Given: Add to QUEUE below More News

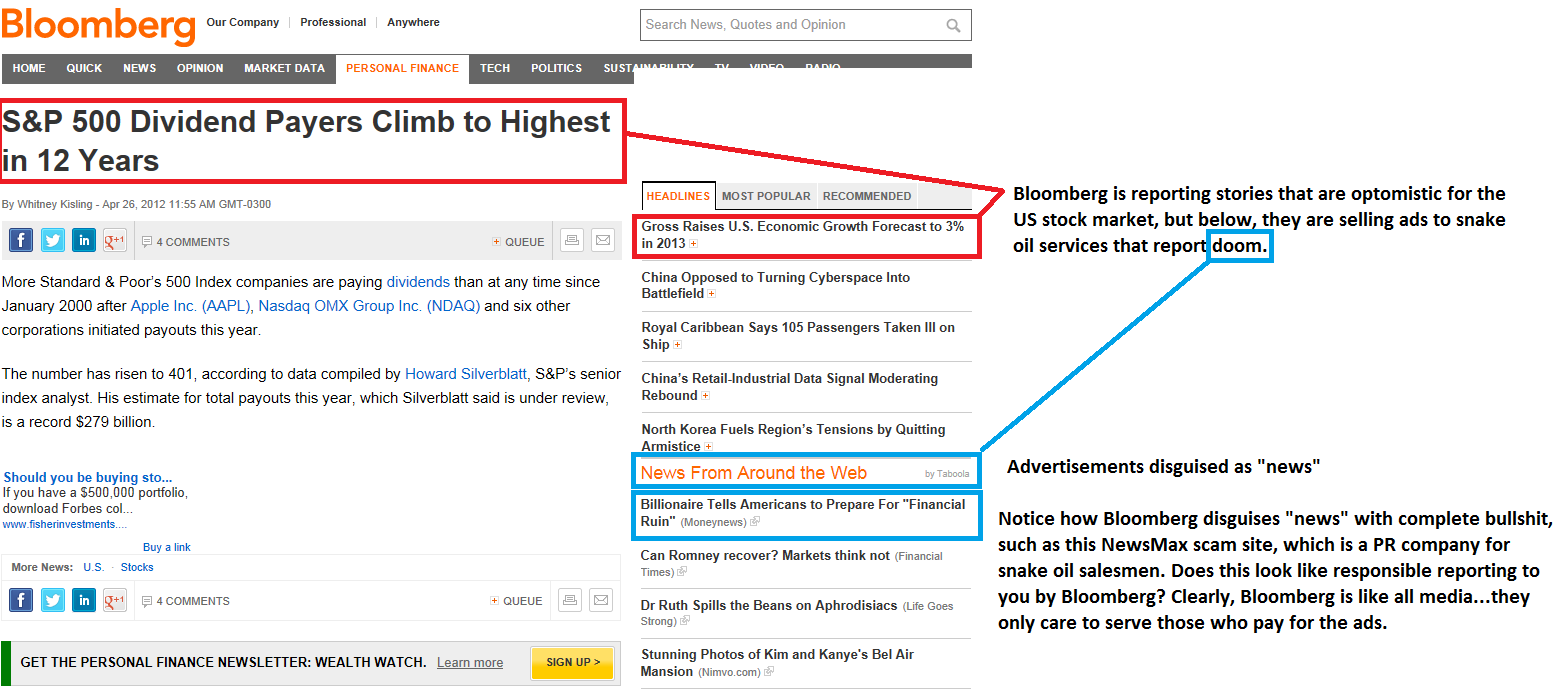Looking at the screenshot, I should [x=518, y=601].
